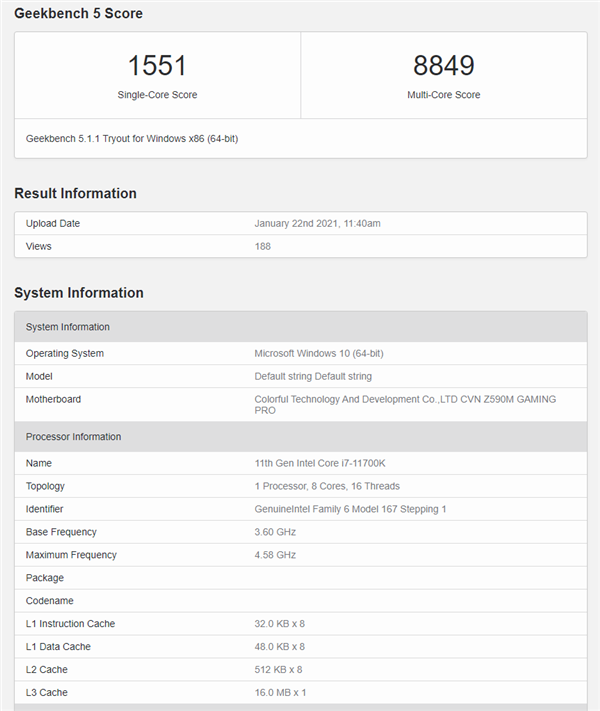
Task: Click the upload date January 22nd 2021
Action: click(317, 223)
